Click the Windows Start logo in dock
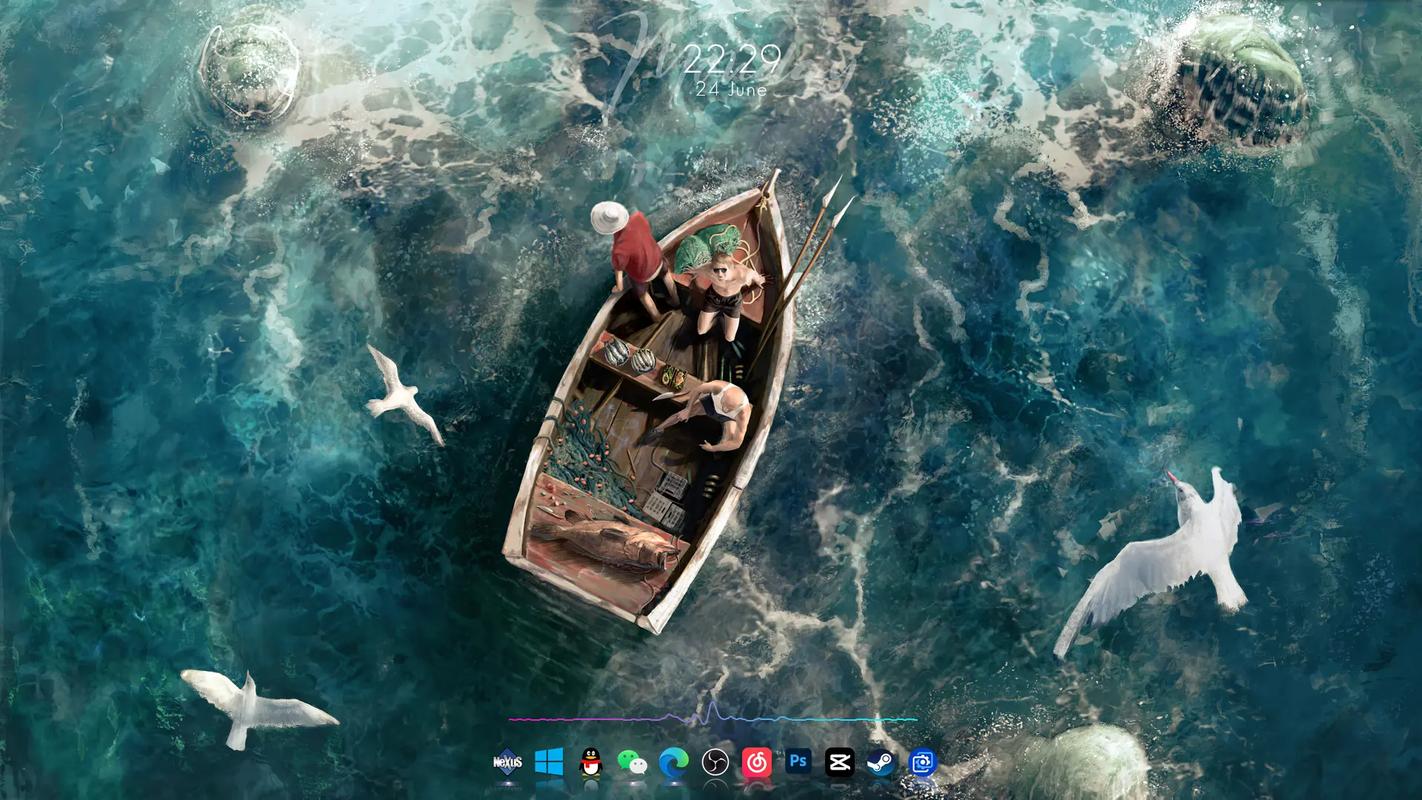1422x800 pixels. click(x=549, y=763)
